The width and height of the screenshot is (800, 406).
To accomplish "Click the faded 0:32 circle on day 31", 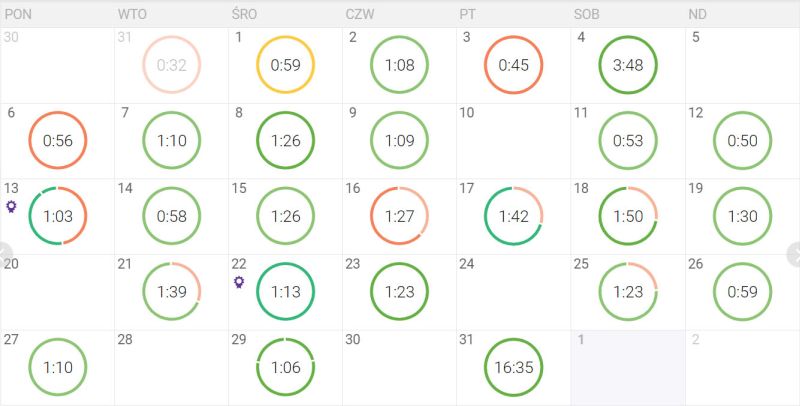I will [x=172, y=65].
